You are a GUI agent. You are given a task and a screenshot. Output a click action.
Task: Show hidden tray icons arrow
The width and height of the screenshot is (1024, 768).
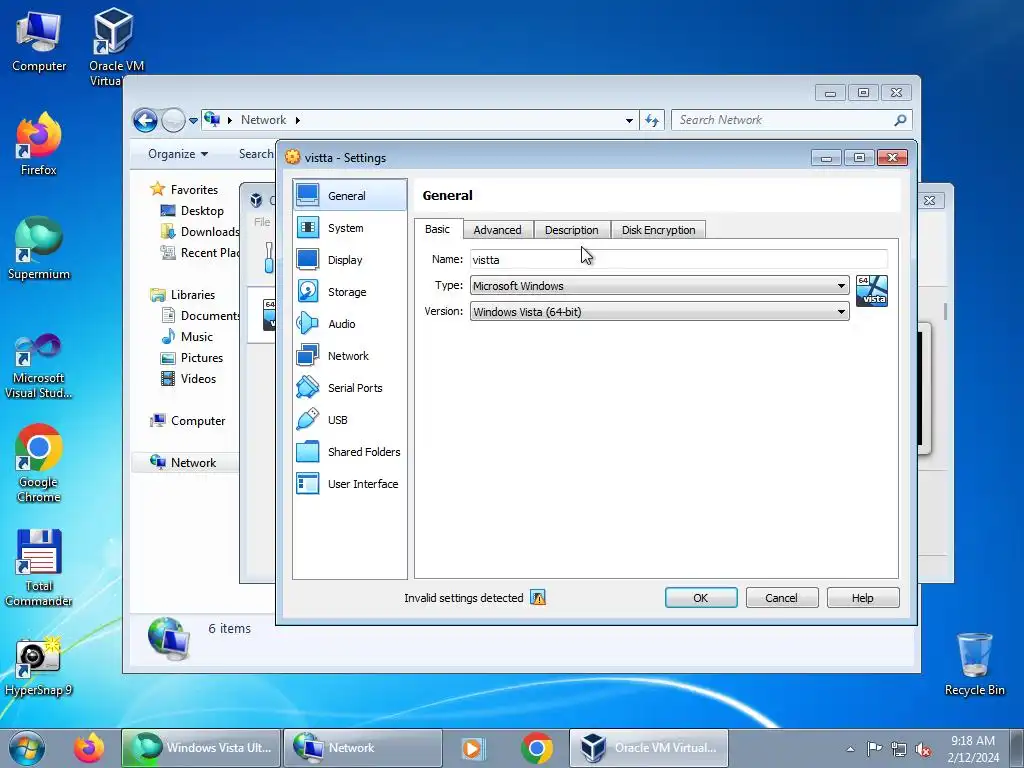[x=850, y=749]
